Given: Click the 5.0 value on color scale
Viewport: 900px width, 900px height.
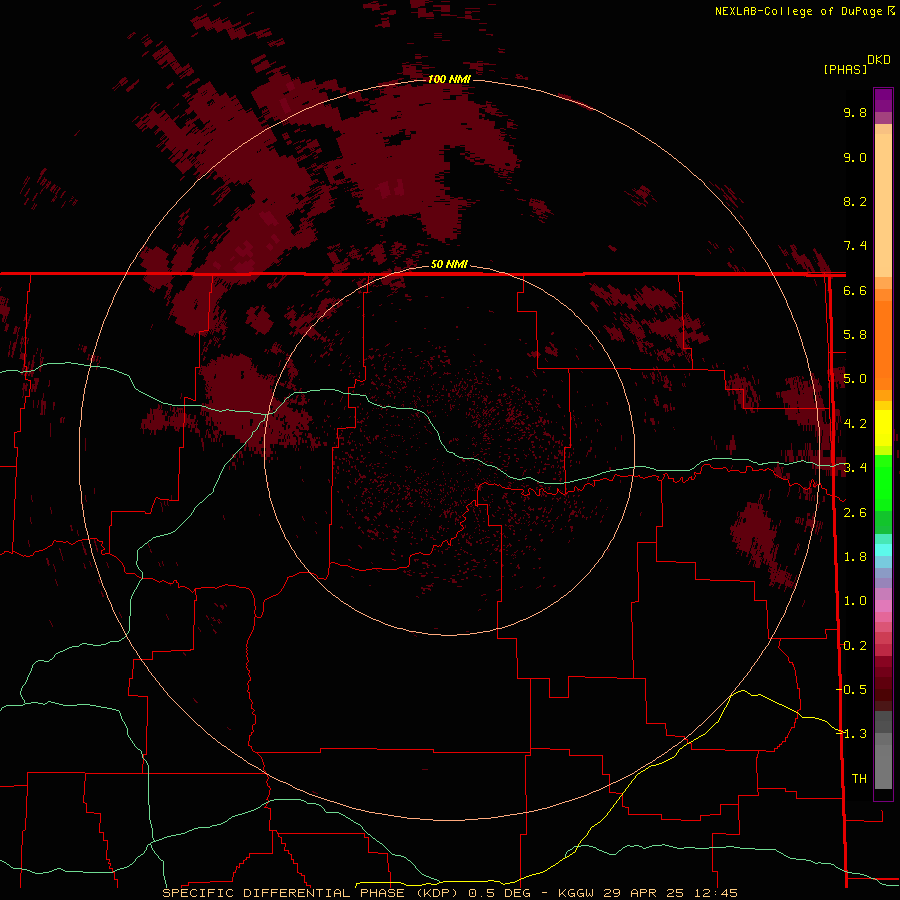Looking at the screenshot, I should click(855, 379).
